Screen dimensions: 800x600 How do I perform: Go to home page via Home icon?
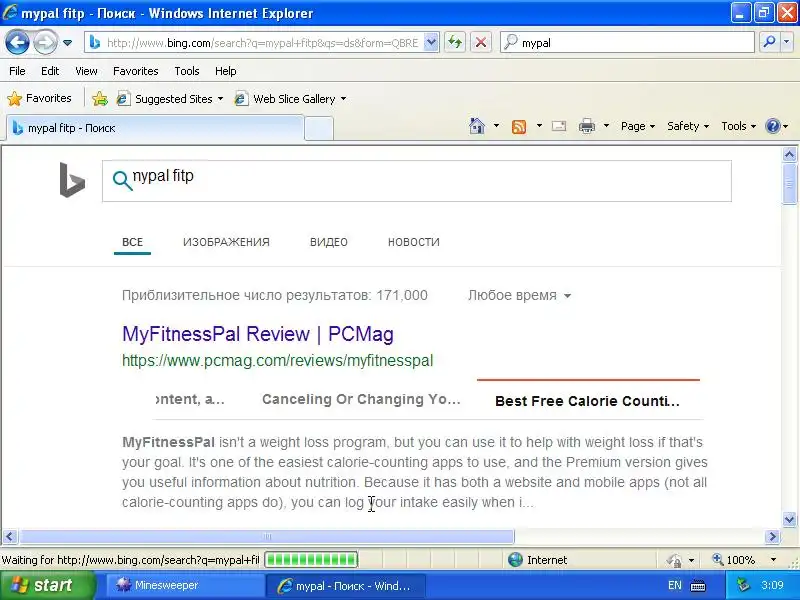tap(477, 126)
